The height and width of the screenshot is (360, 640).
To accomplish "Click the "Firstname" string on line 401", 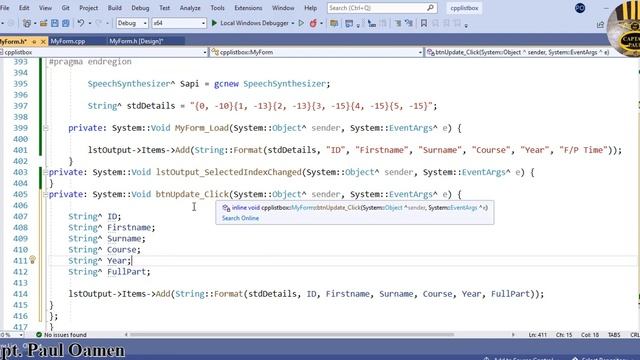I will (383, 150).
